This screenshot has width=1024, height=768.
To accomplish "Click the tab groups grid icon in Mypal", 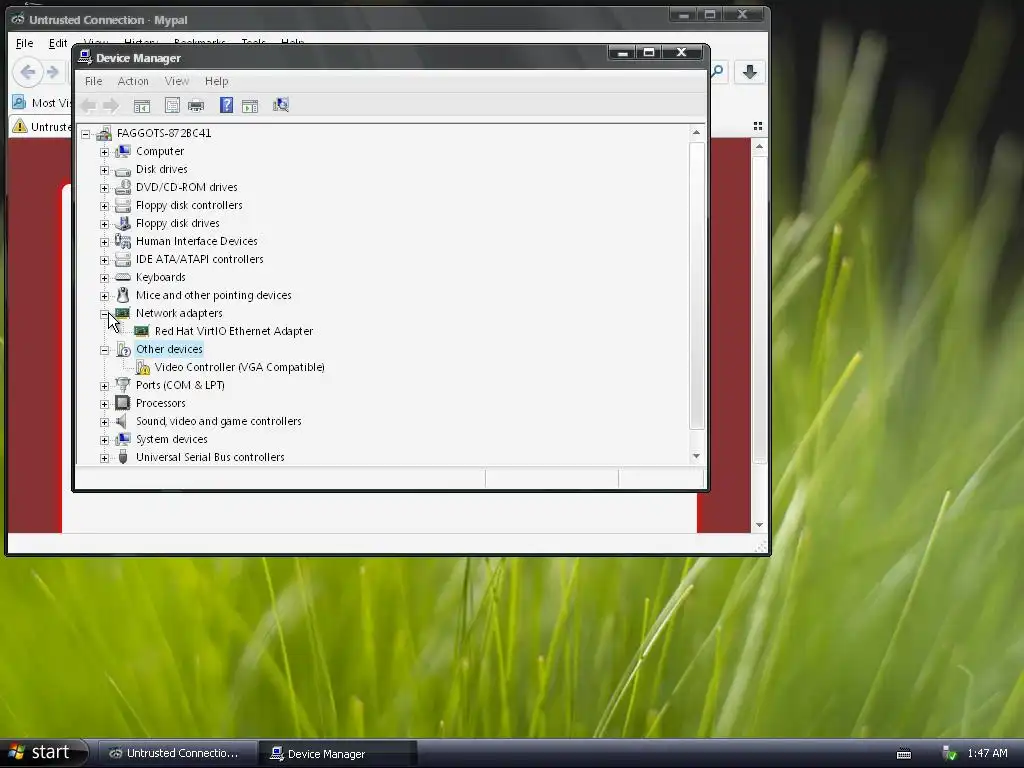I will 758,126.
